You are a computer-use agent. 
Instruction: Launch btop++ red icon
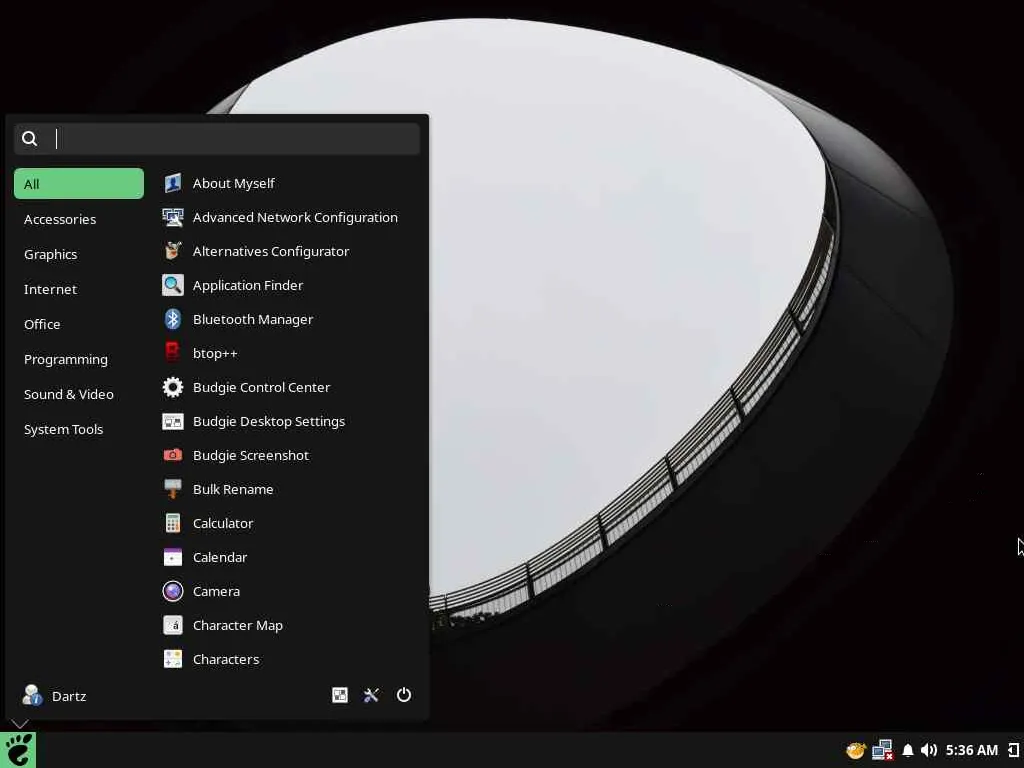click(172, 353)
